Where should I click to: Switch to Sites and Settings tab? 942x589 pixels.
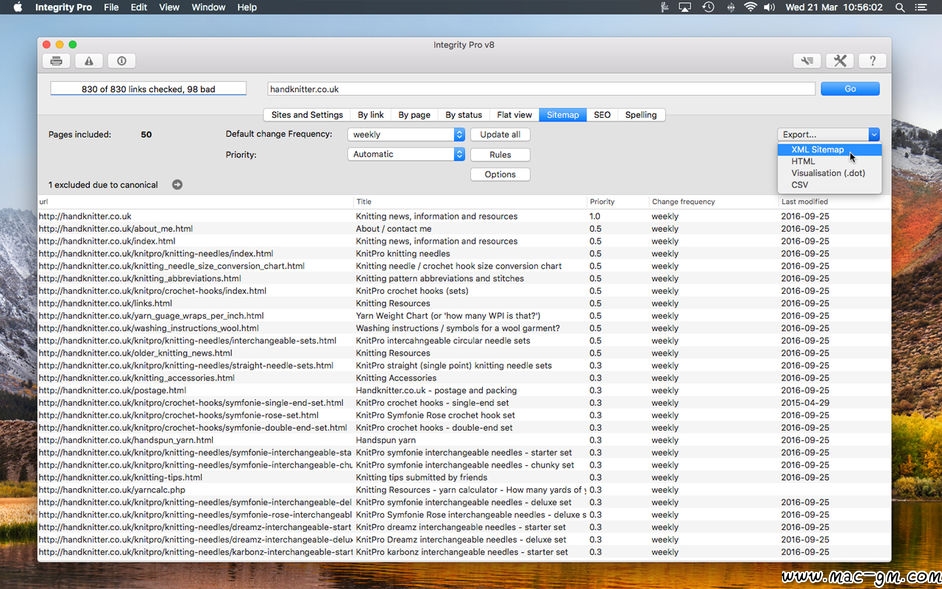[307, 115]
